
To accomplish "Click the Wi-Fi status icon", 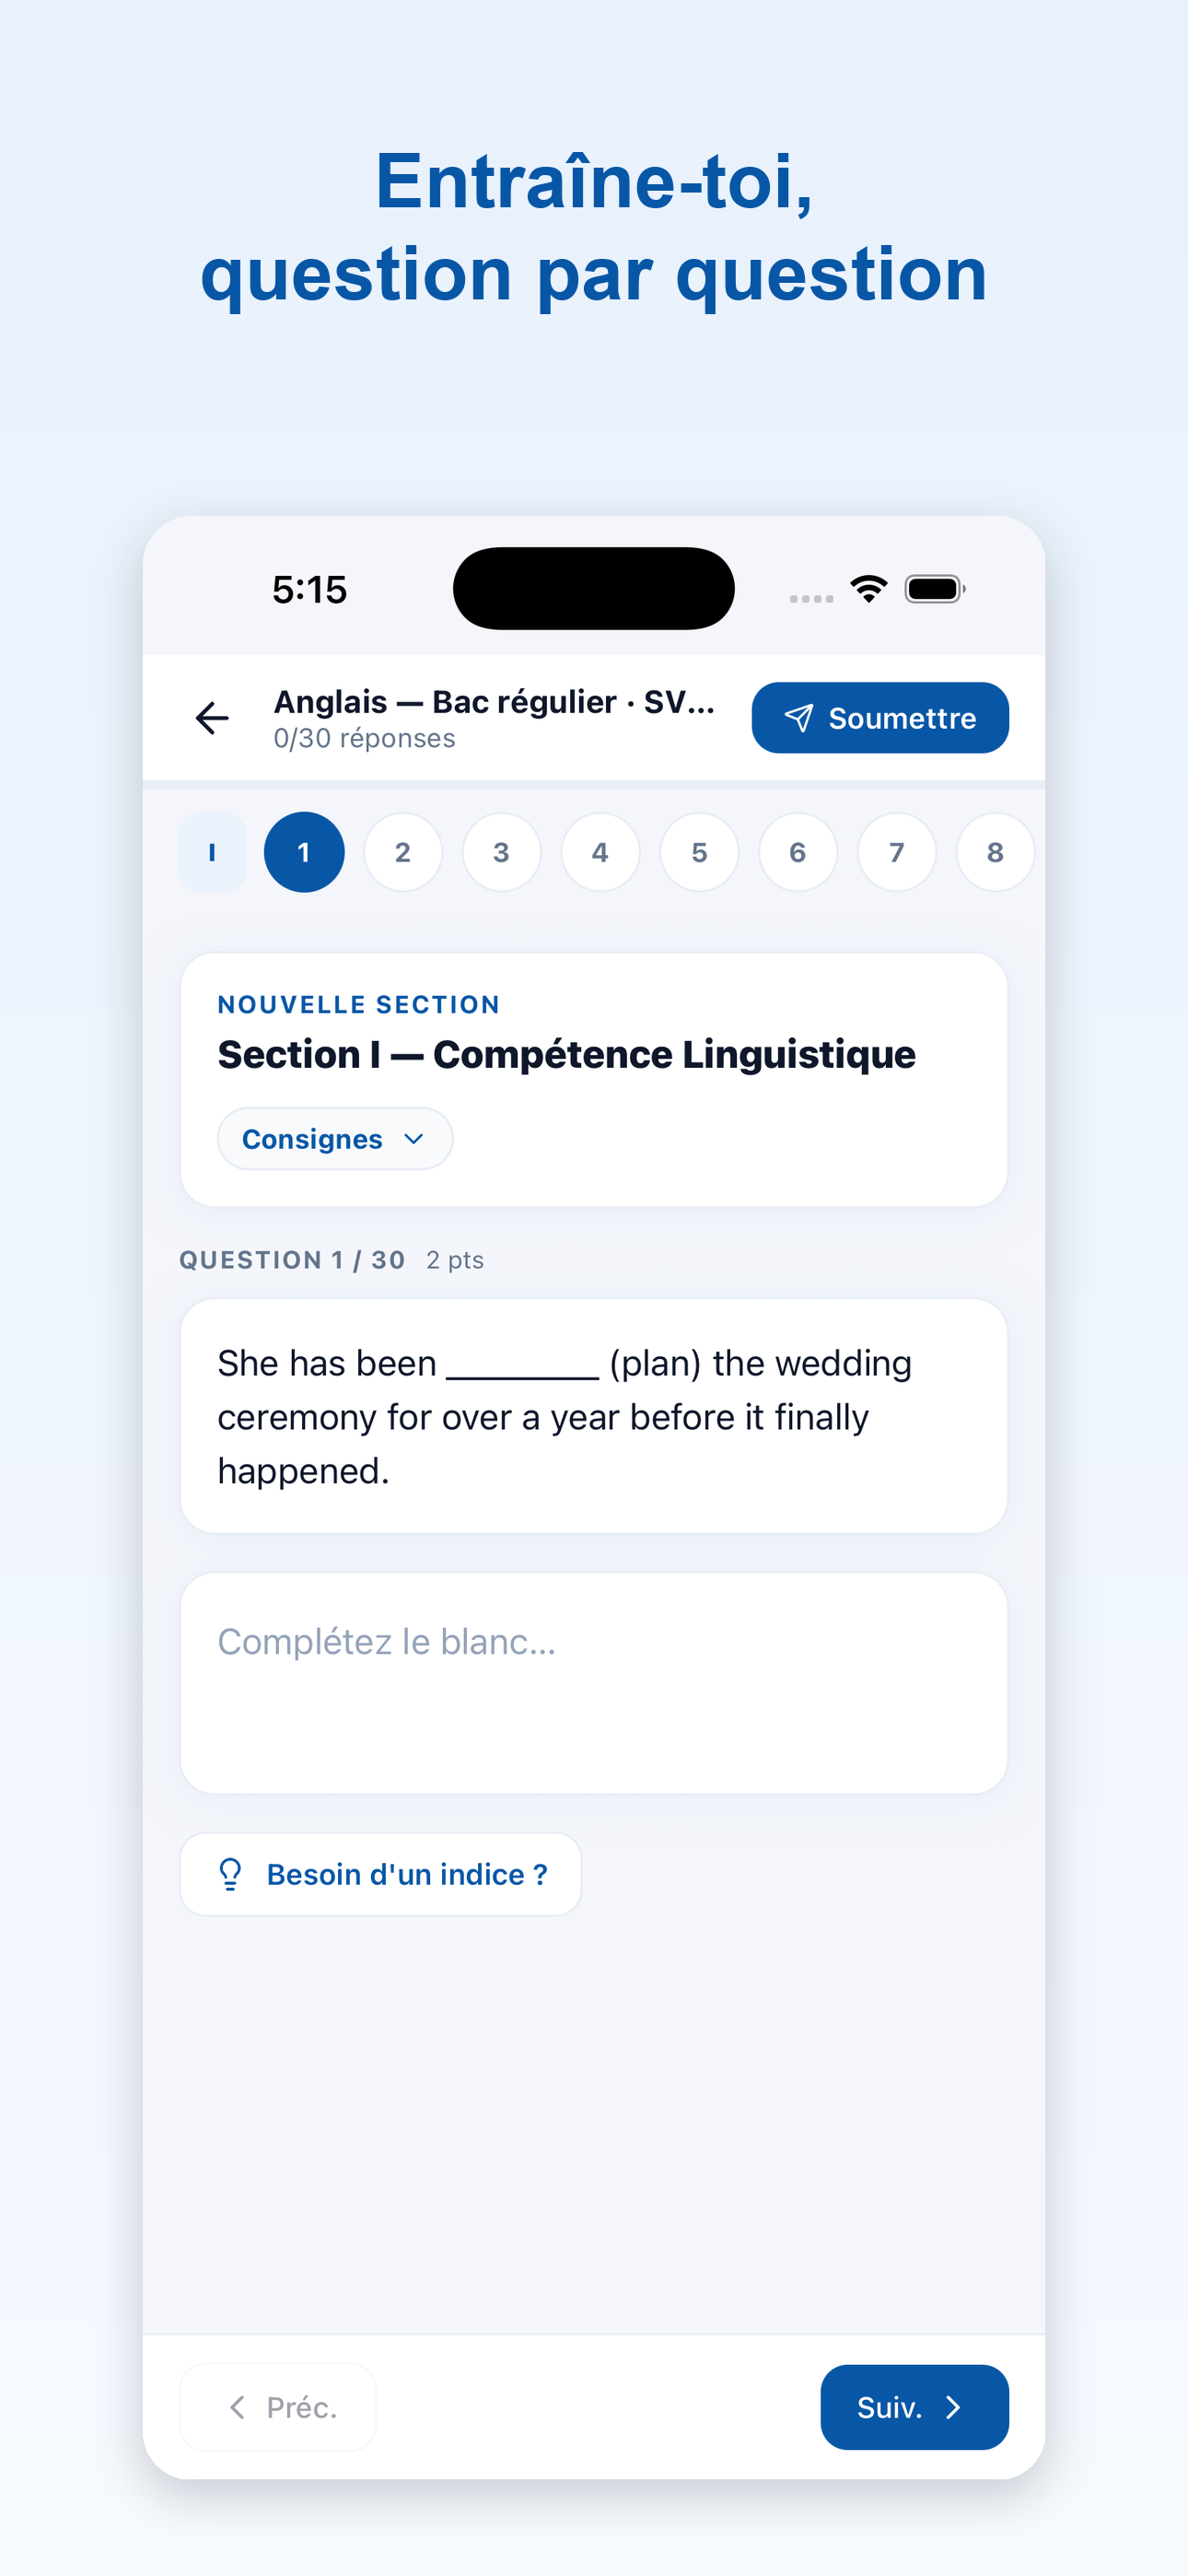I will tap(869, 589).
